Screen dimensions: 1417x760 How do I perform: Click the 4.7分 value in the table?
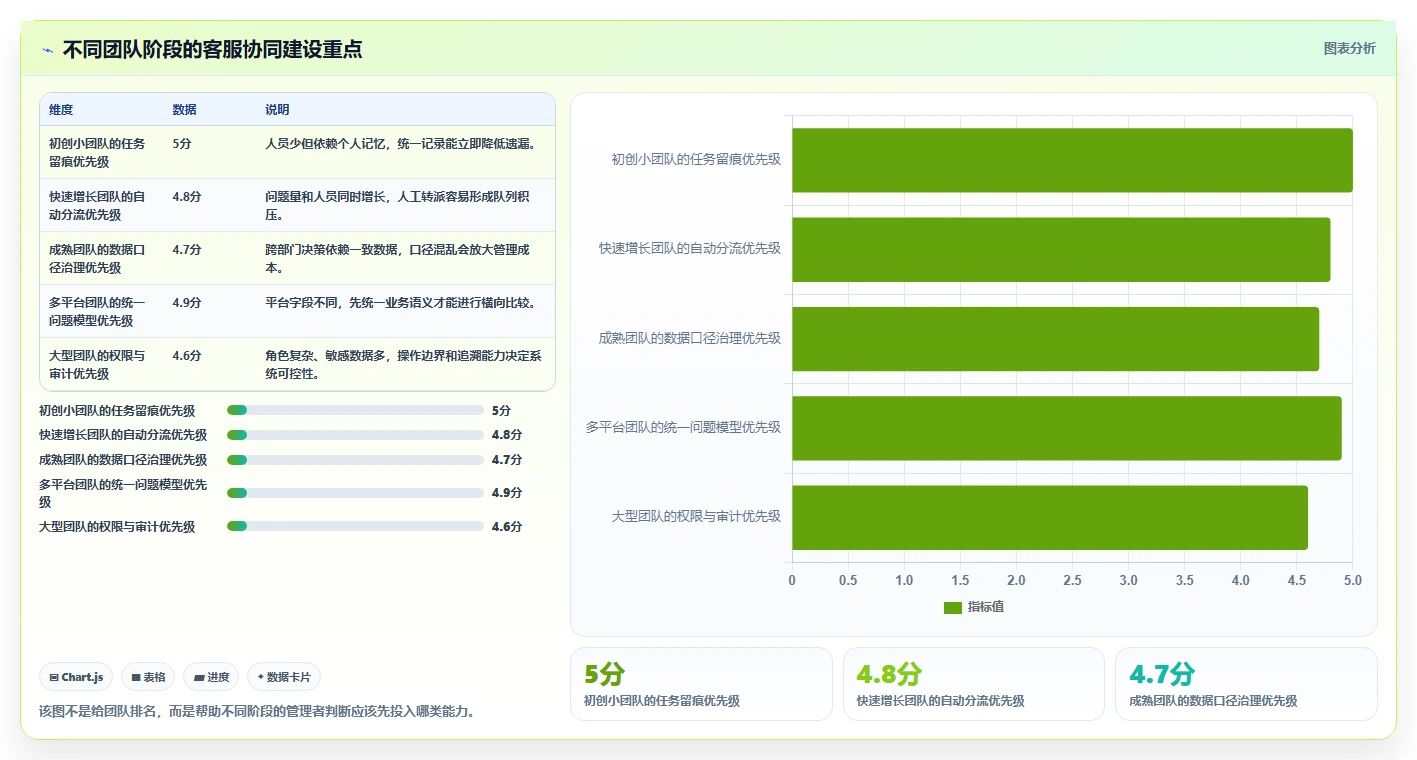tap(187, 249)
